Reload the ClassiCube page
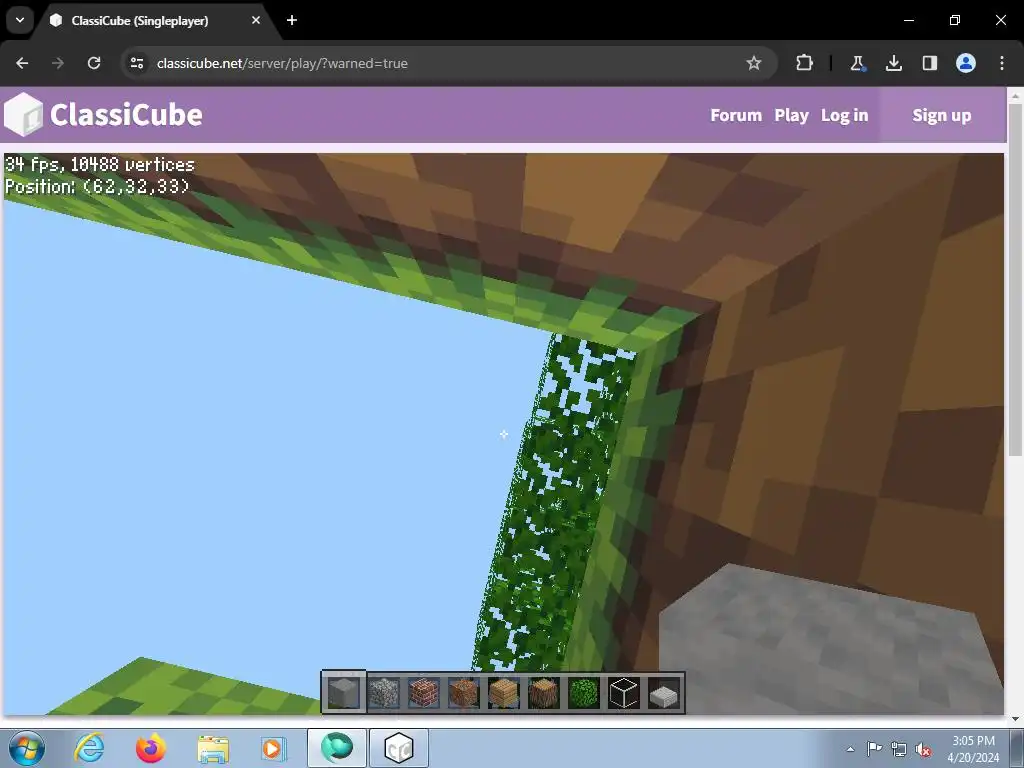This screenshot has height=768, width=1024. 94,63
